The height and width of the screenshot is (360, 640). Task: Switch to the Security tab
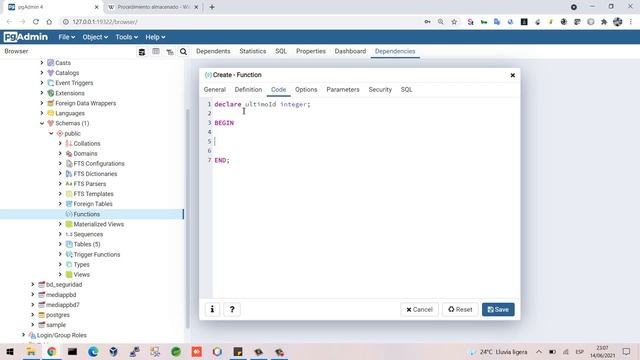click(x=380, y=90)
